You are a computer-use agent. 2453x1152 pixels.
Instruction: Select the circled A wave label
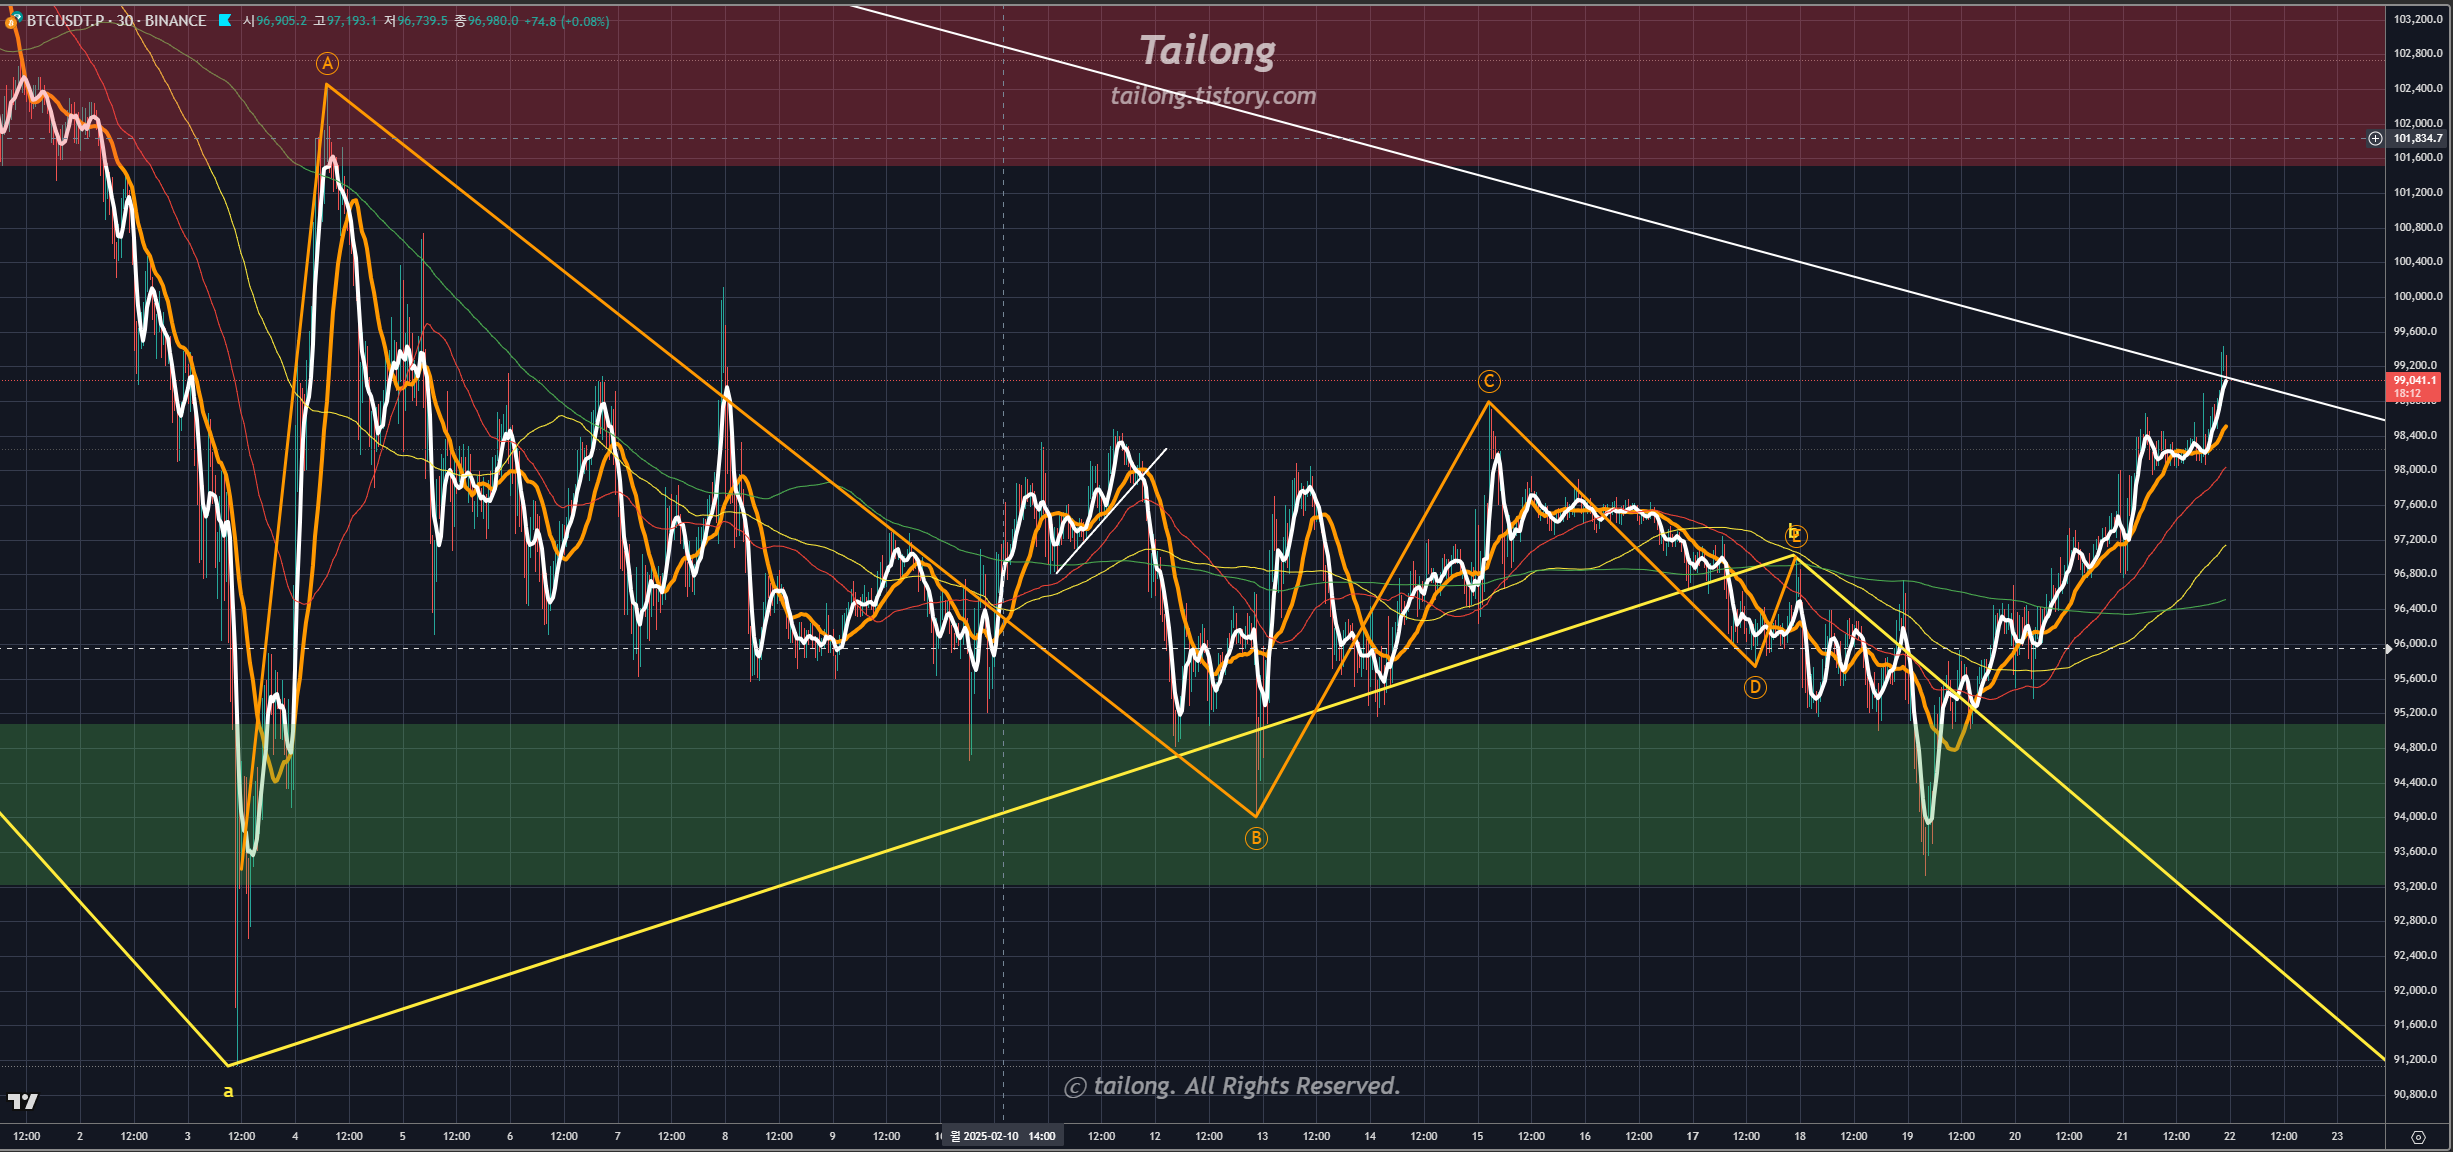(x=327, y=64)
